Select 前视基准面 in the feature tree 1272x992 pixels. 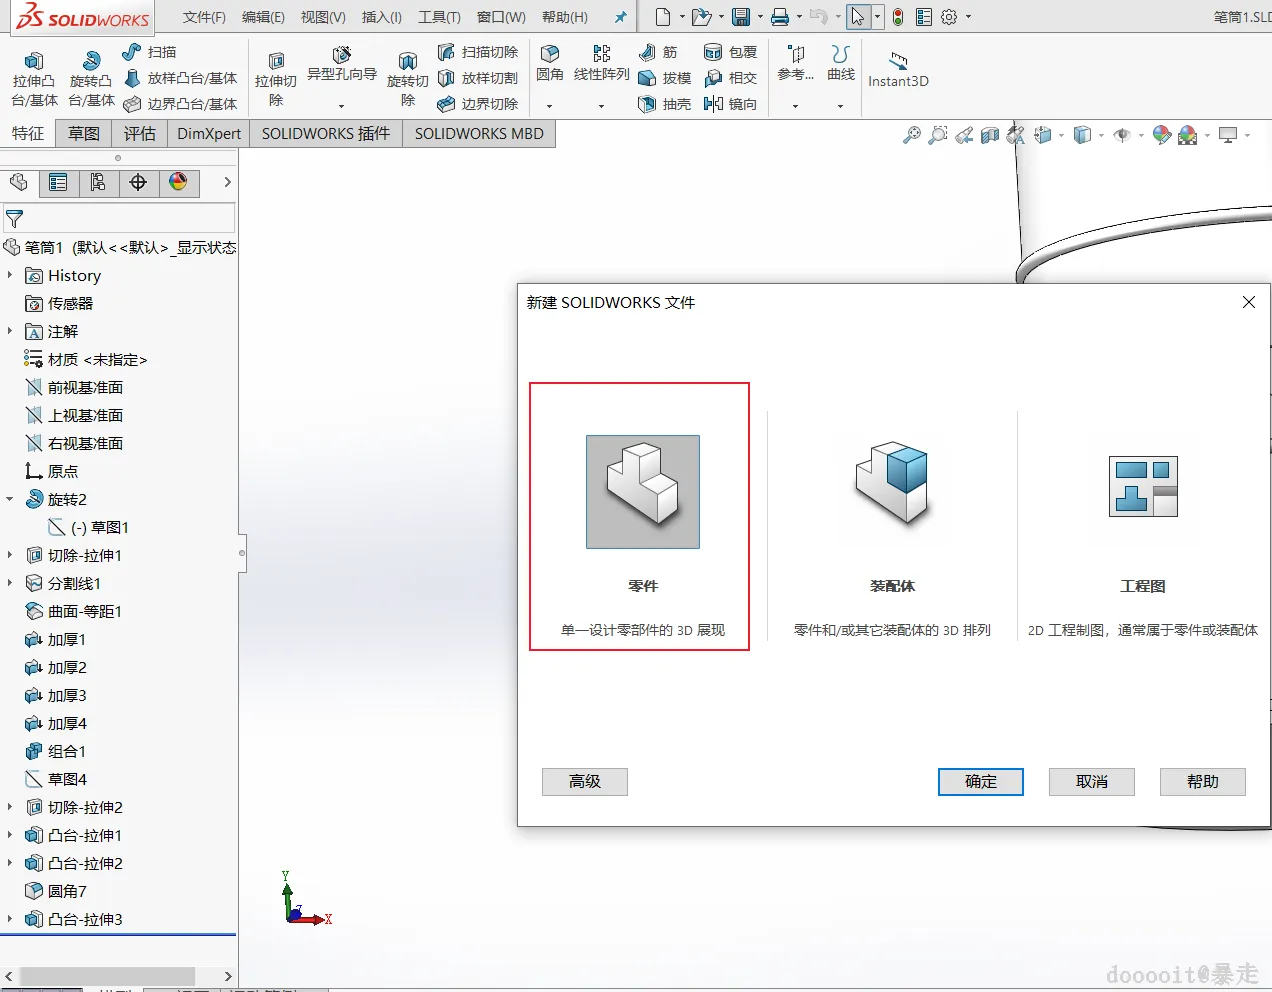tap(74, 387)
